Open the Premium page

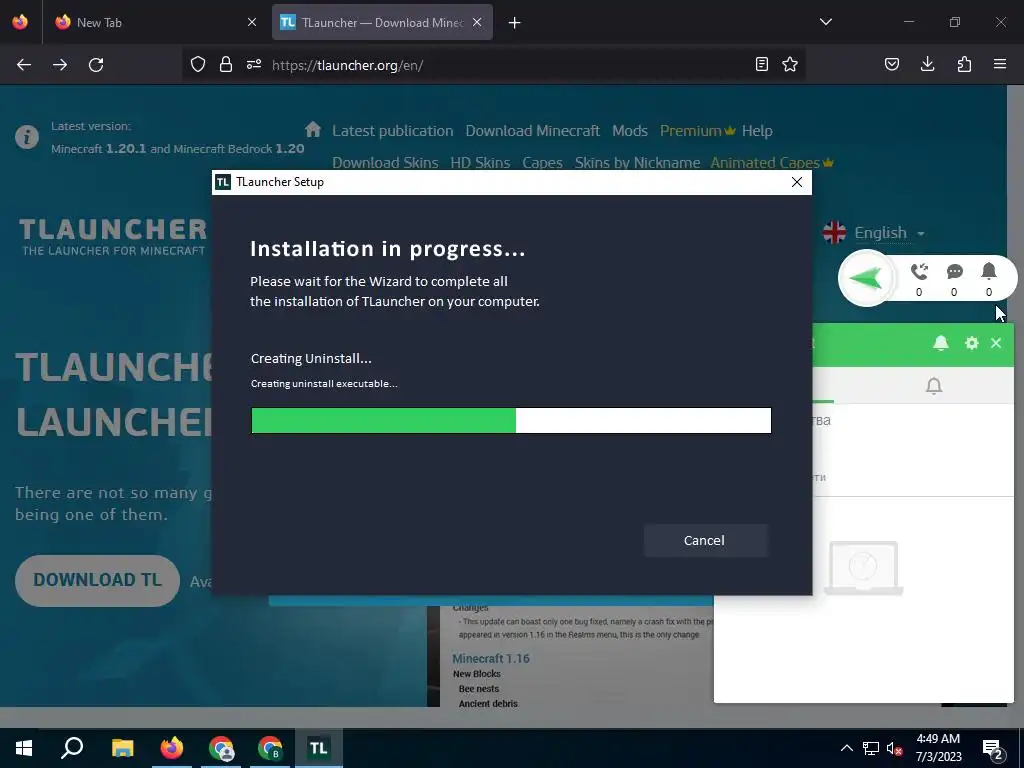[x=697, y=131]
